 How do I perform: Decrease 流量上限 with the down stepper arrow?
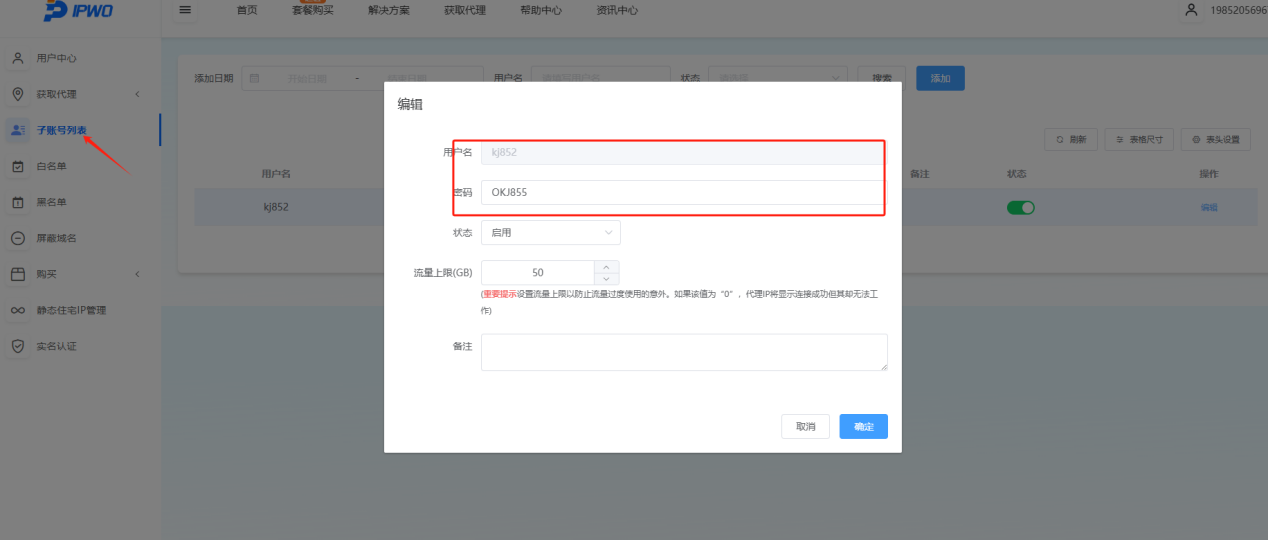pyautogui.click(x=607, y=278)
